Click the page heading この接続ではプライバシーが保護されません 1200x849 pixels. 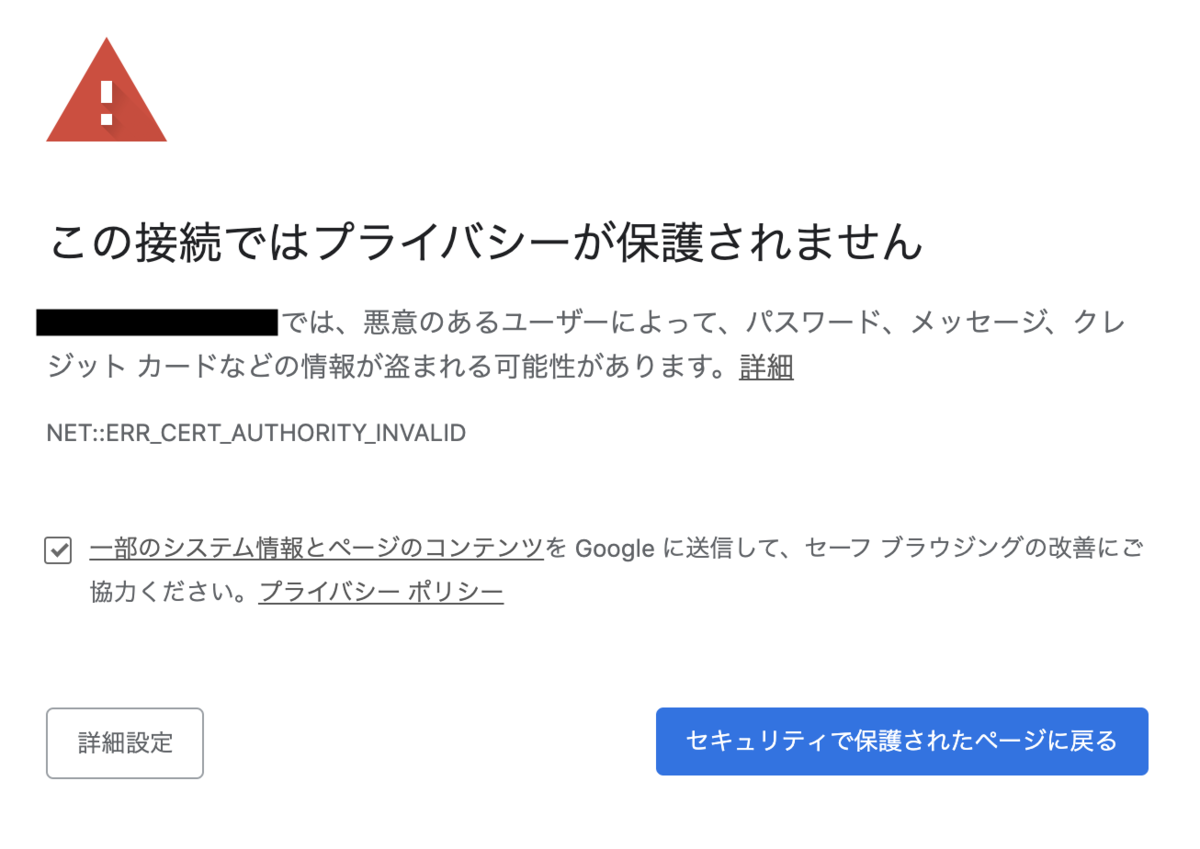tap(487, 239)
